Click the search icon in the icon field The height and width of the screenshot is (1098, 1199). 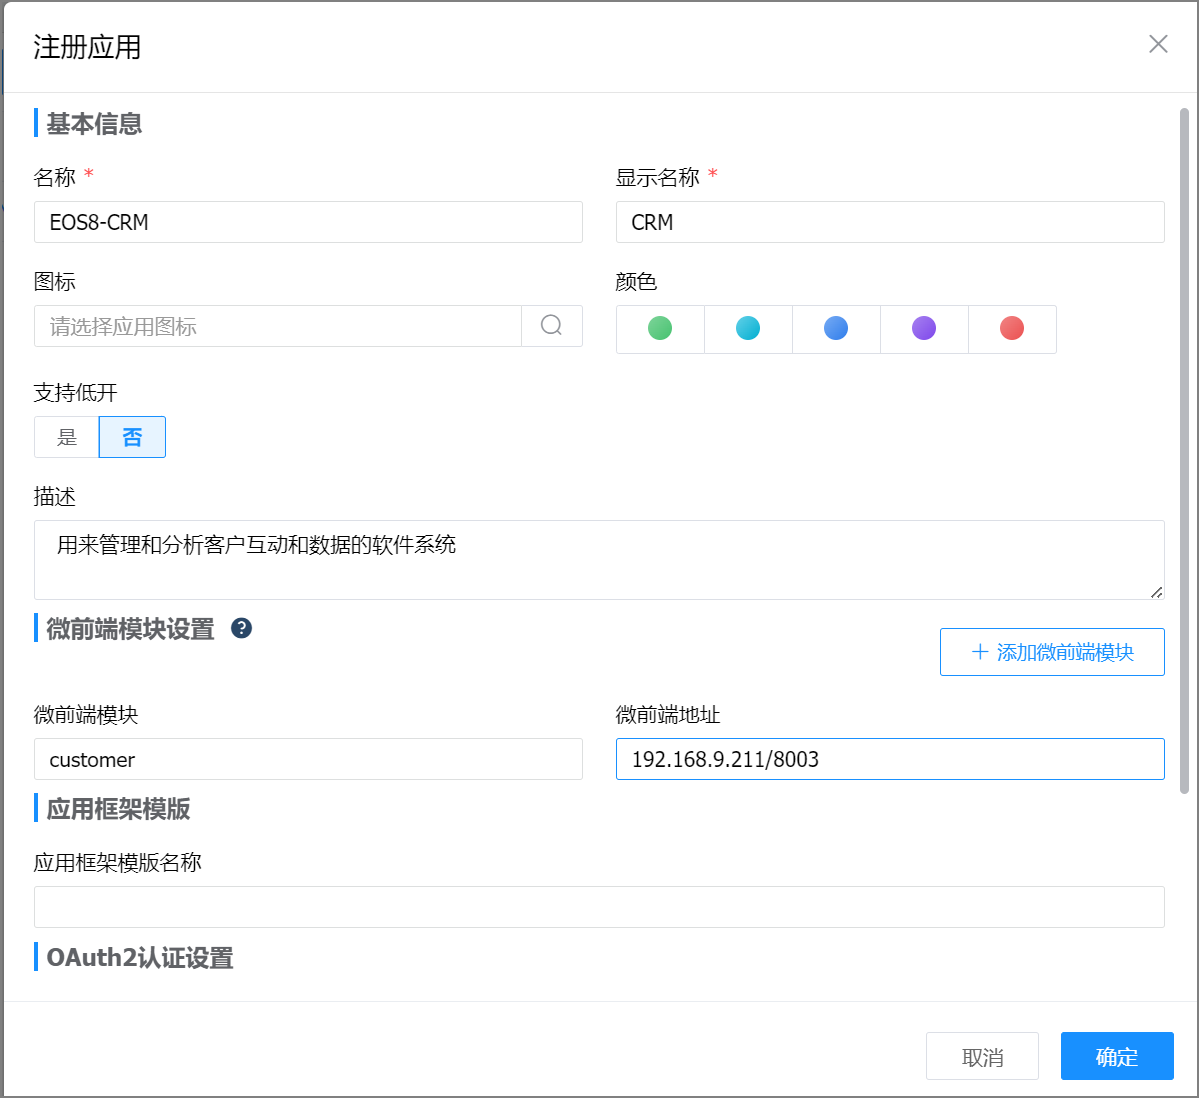(x=551, y=326)
